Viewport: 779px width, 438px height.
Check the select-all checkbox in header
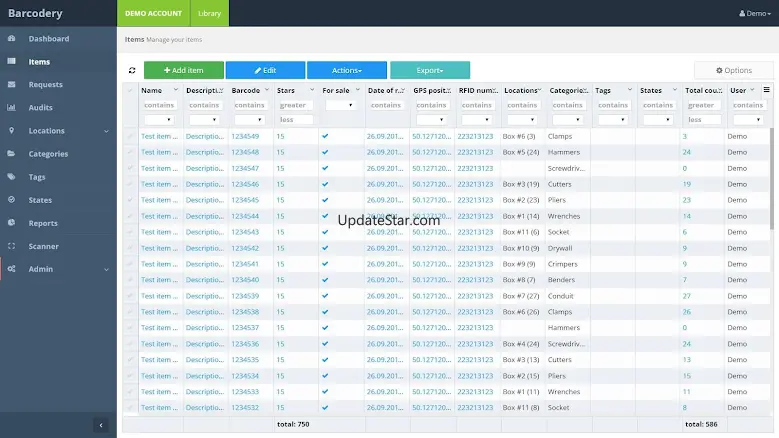tap(130, 90)
